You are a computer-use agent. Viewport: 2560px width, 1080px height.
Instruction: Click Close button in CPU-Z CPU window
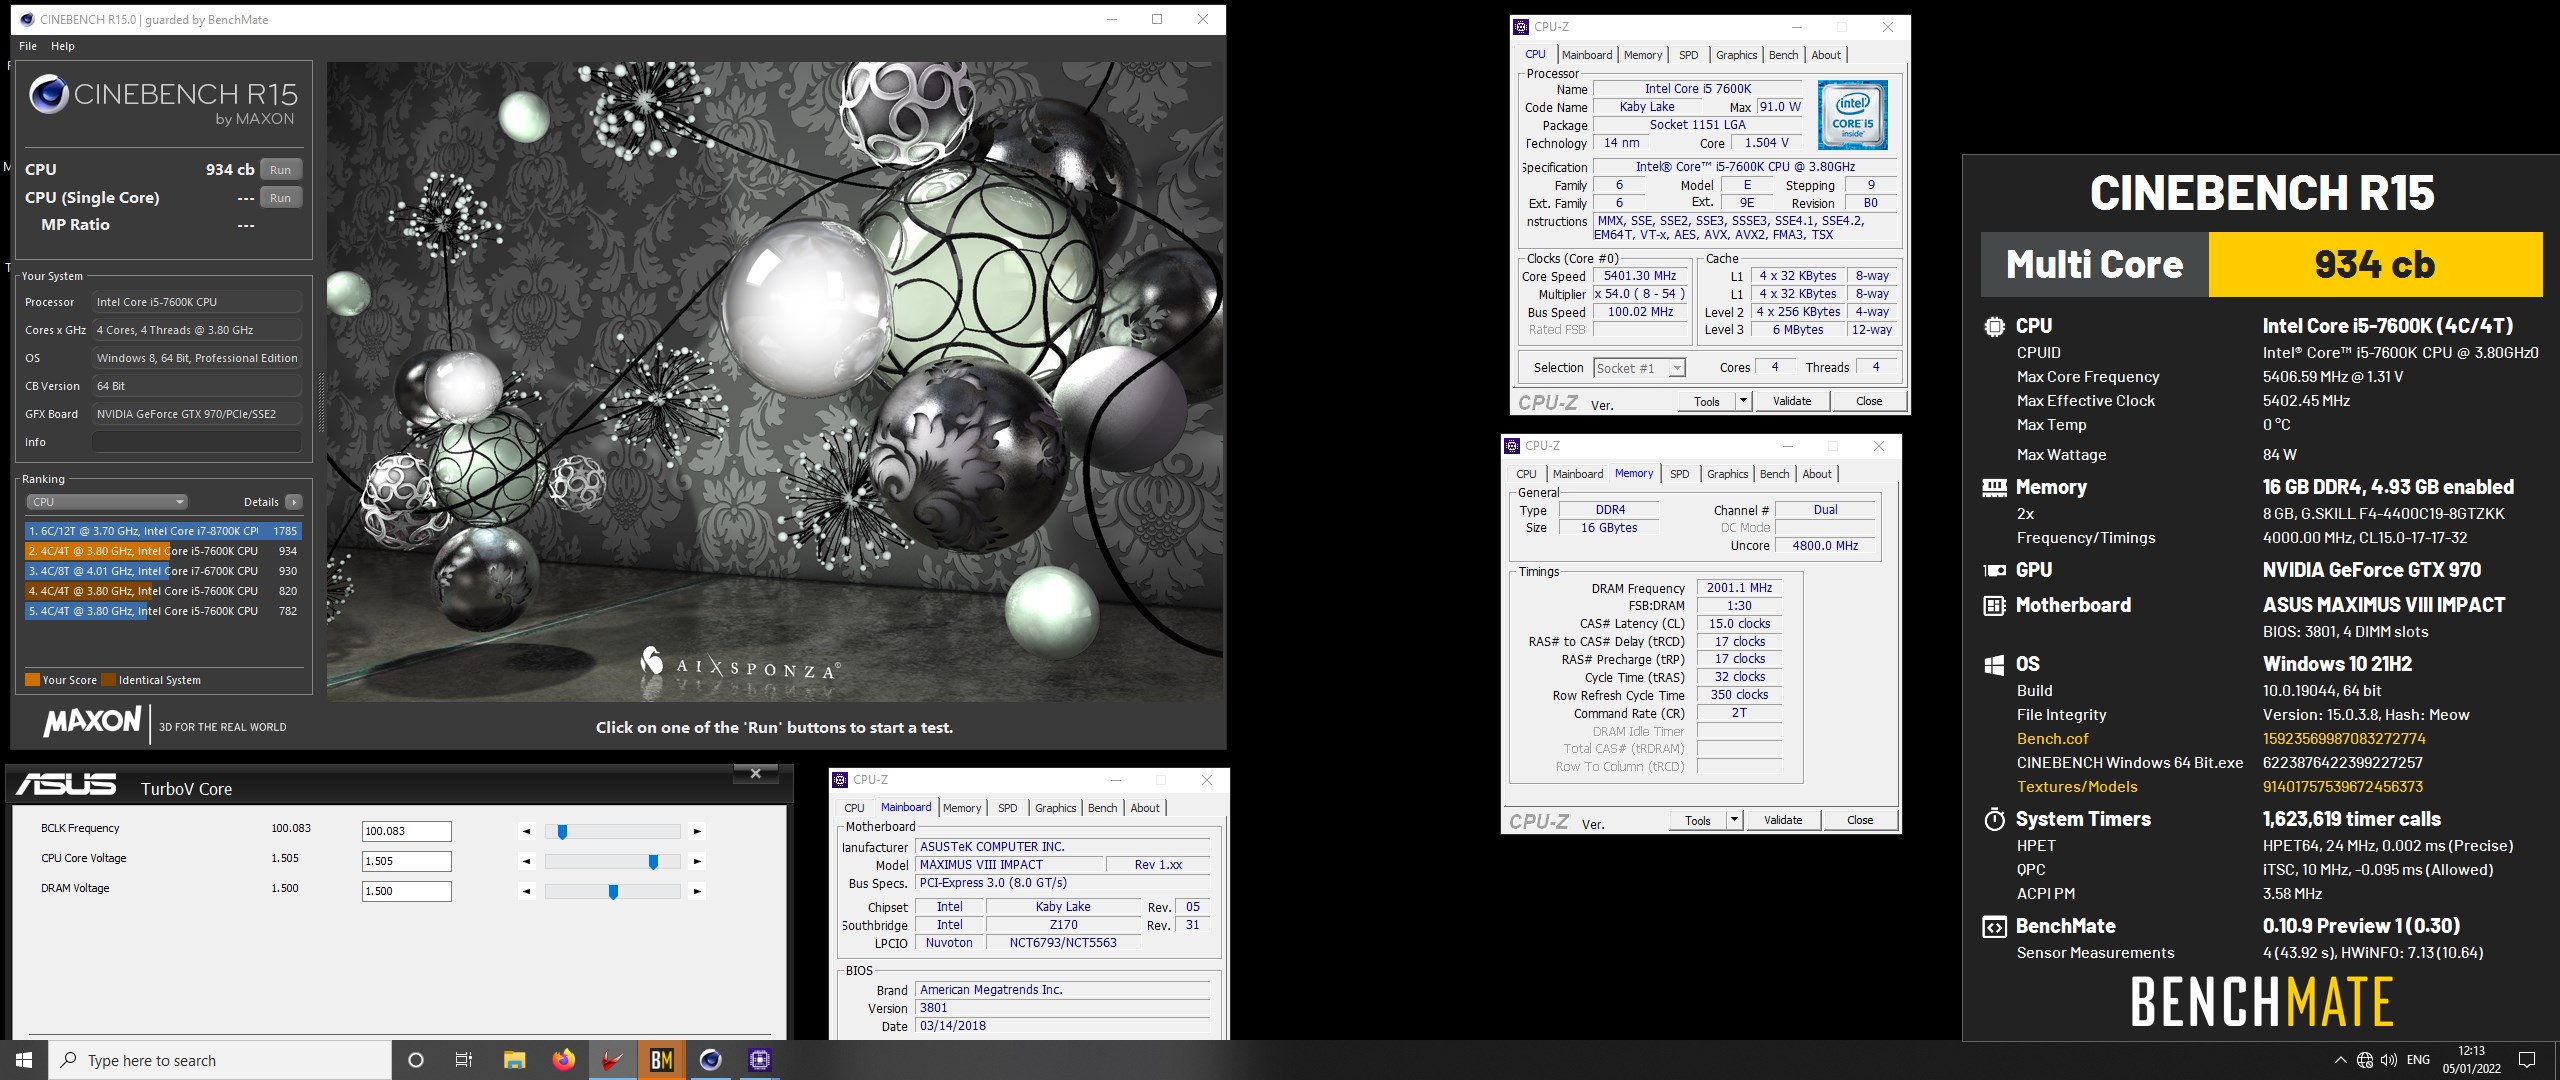tap(1869, 401)
